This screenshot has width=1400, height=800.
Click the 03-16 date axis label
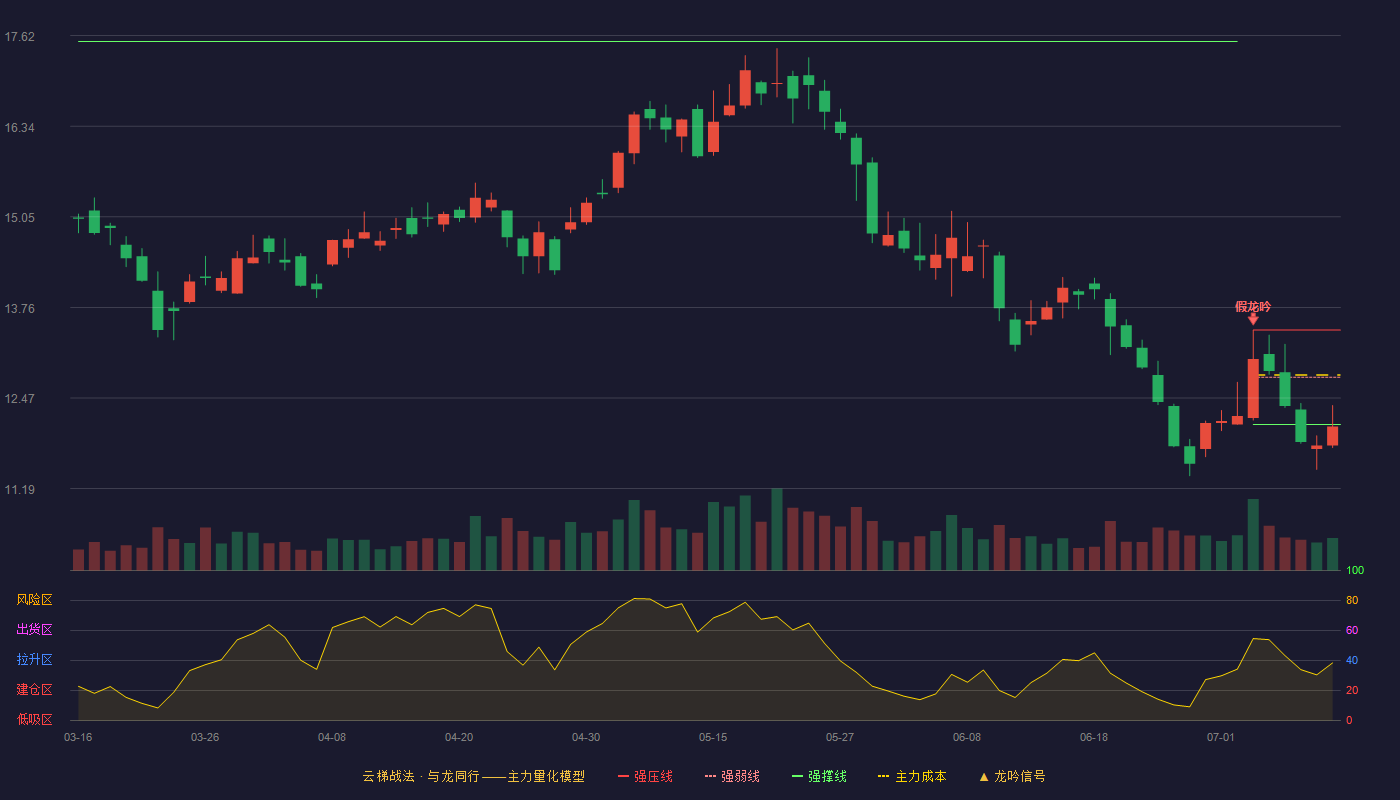[x=78, y=737]
